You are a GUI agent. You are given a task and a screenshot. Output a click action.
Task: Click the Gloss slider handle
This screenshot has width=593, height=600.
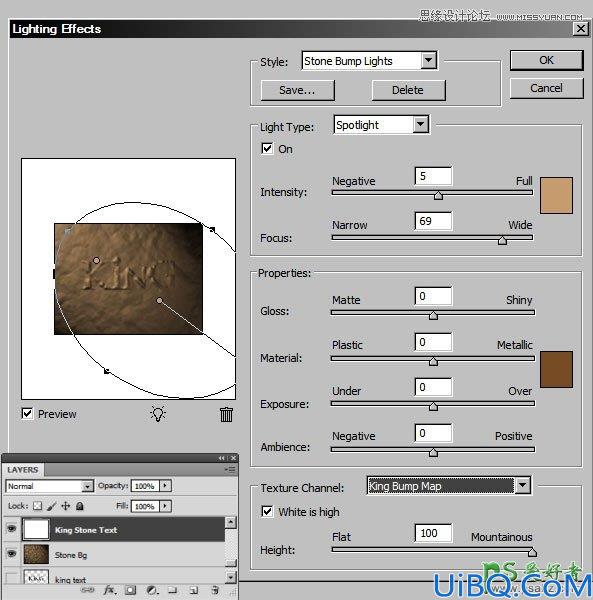point(433,315)
